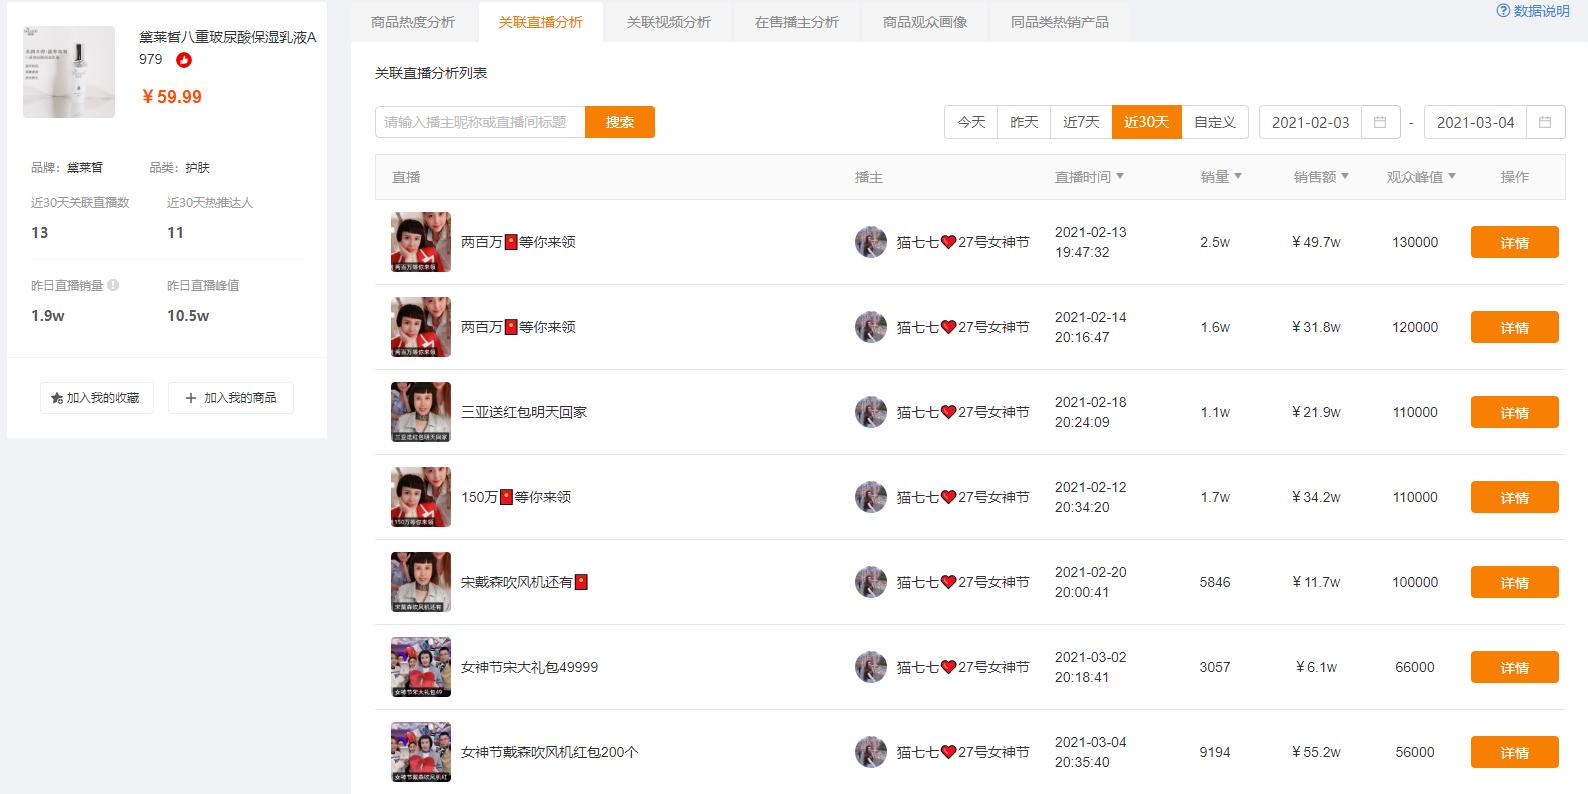Image resolution: width=1588 pixels, height=794 pixels.
Task: Click the star icon in 加入我的收藏
Action: click(x=57, y=398)
